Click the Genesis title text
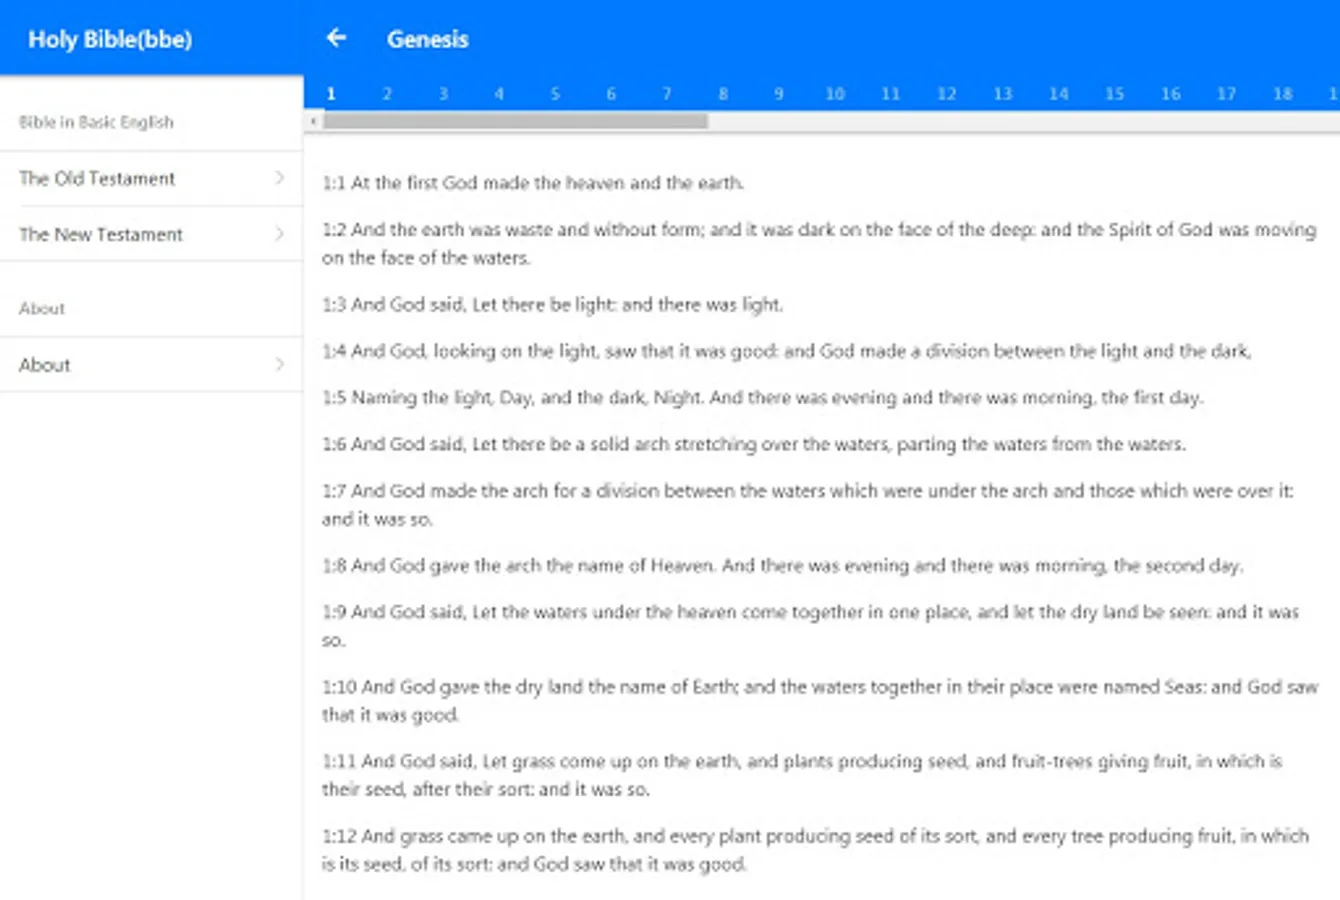 [428, 39]
